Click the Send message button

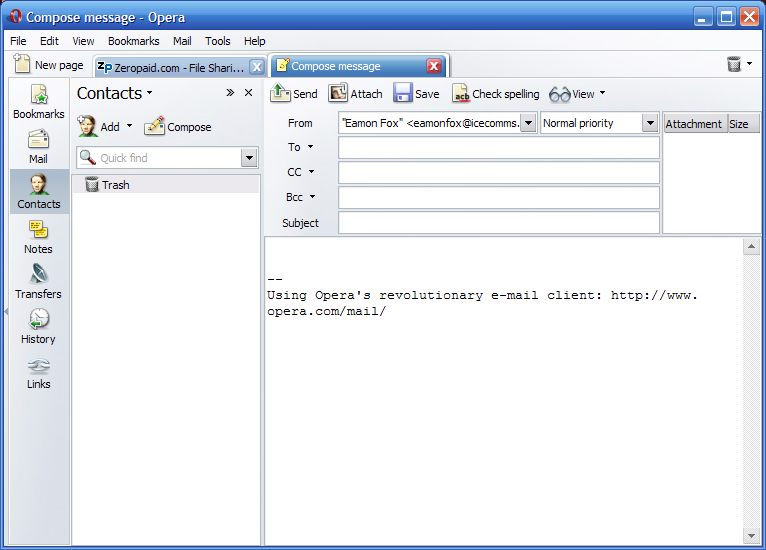coord(294,93)
